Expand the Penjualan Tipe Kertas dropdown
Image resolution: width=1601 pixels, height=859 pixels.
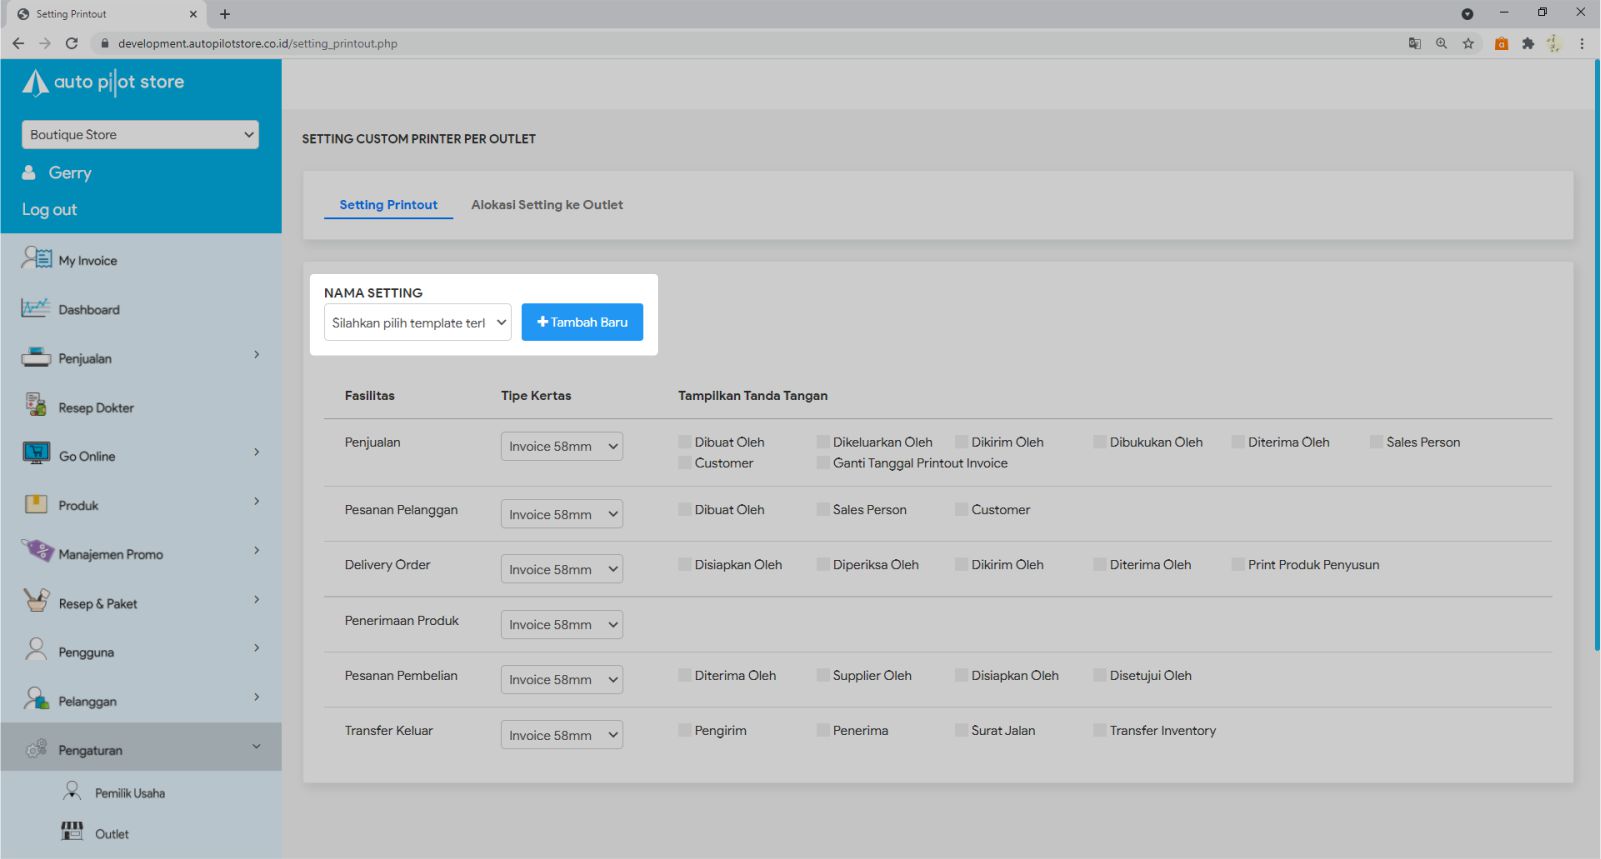coord(561,447)
